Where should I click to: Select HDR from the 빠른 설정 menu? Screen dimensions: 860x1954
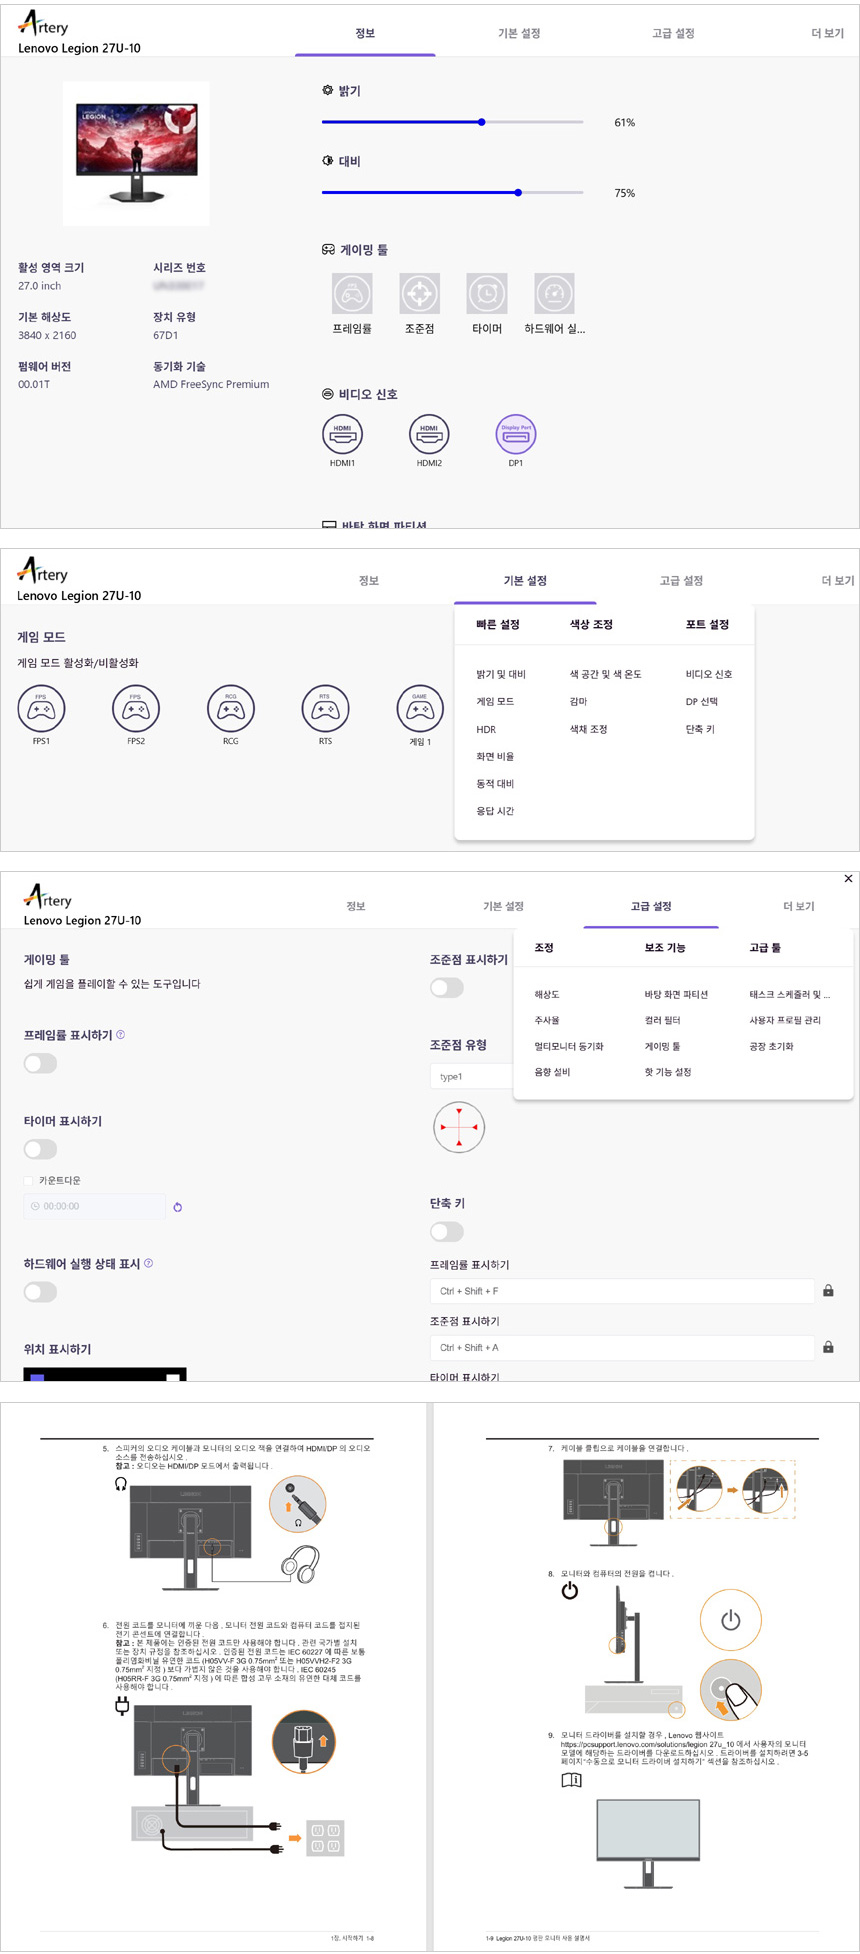click(x=486, y=730)
